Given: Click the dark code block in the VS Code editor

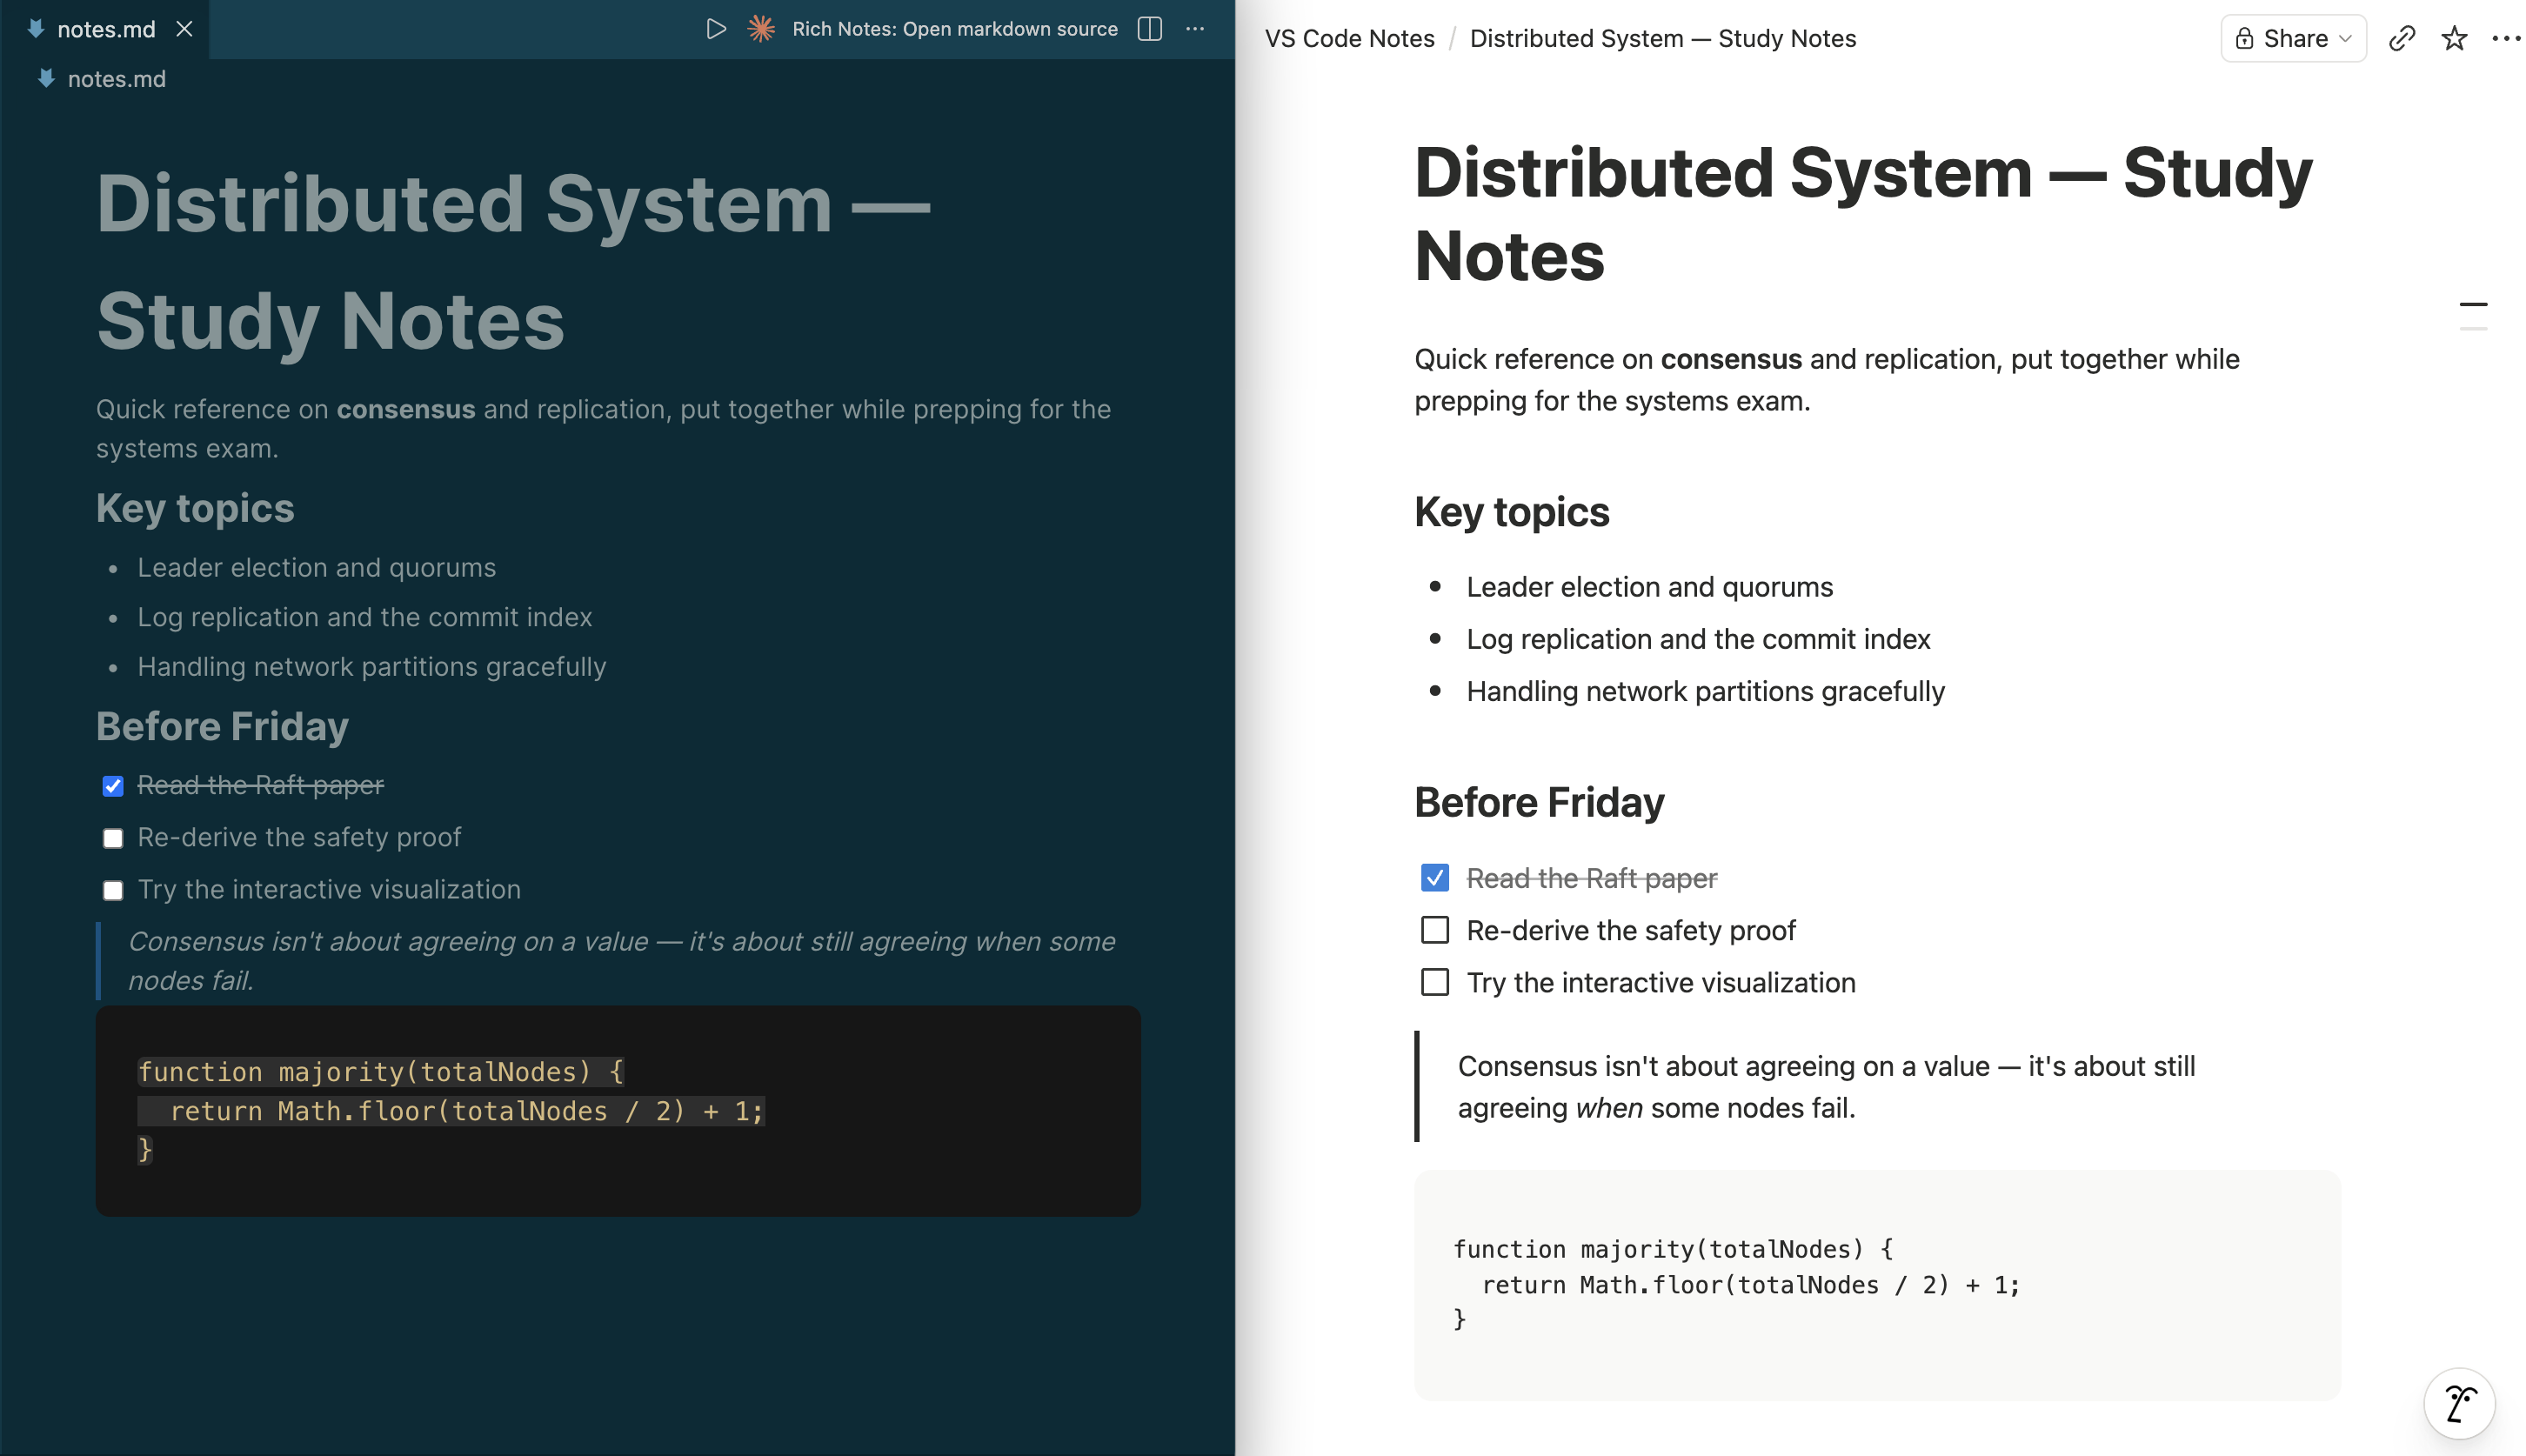Looking at the screenshot, I should (x=618, y=1111).
